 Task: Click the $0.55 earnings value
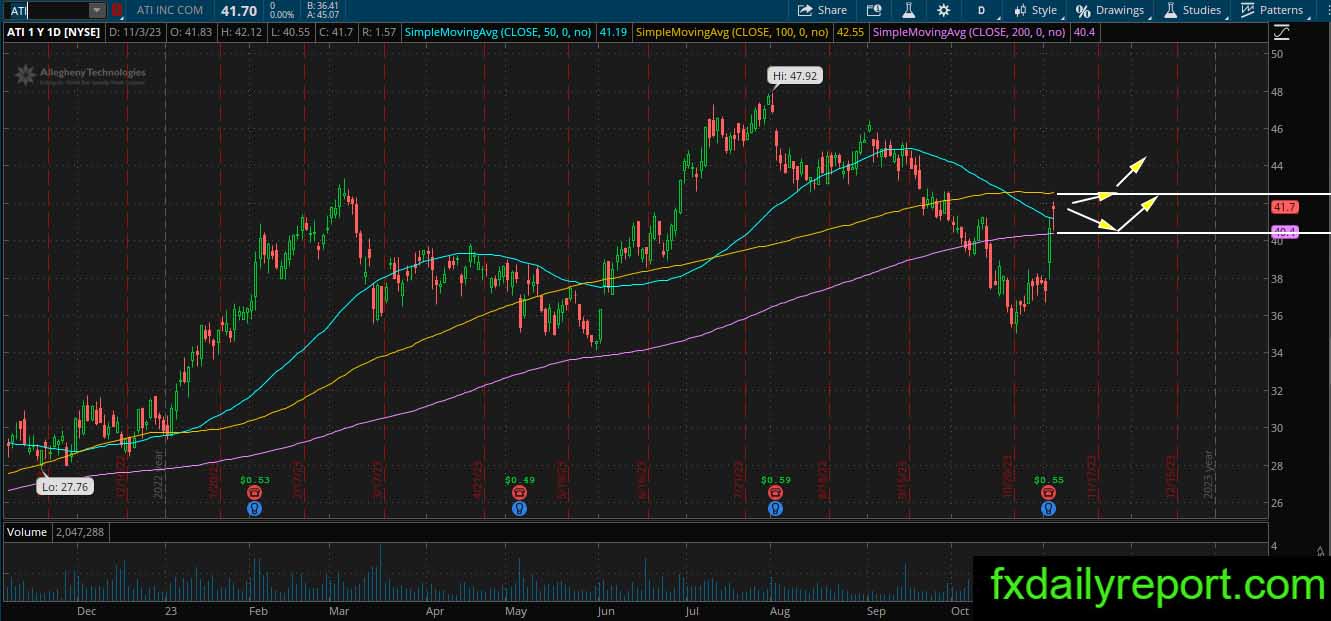click(1048, 480)
